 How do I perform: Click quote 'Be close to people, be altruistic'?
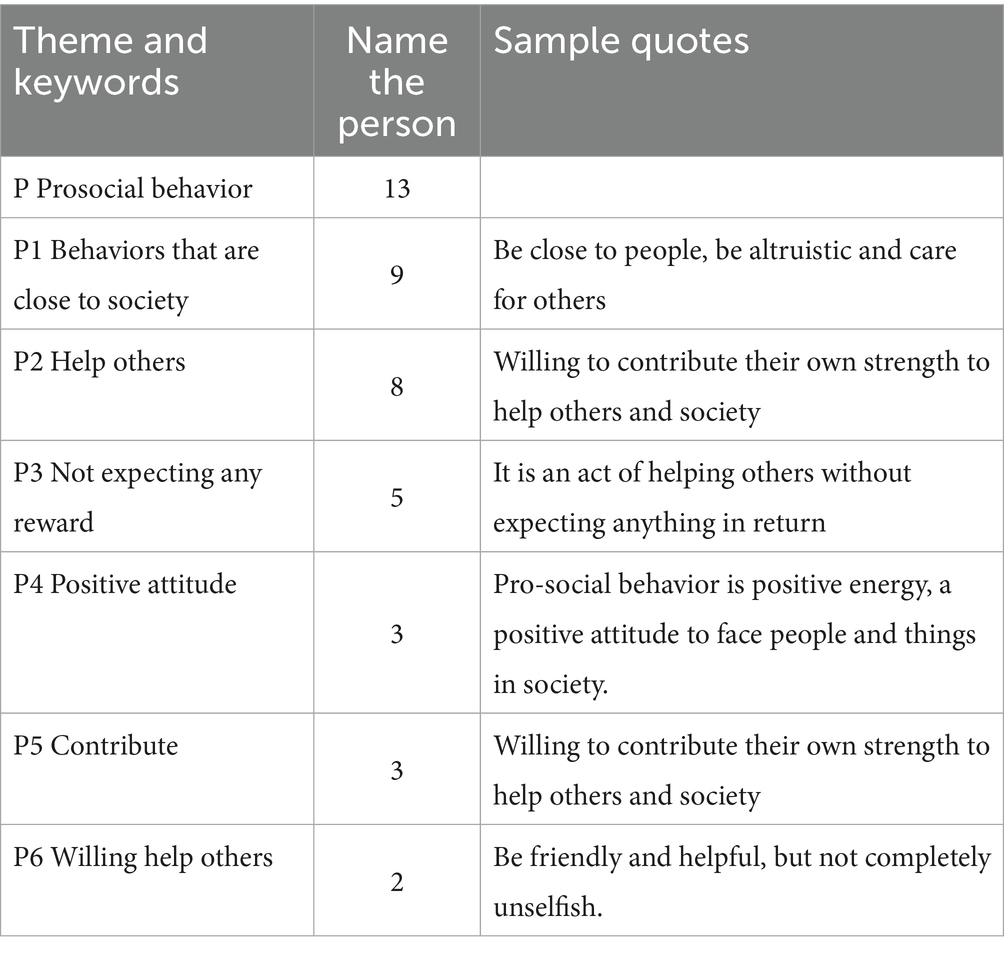point(724,274)
